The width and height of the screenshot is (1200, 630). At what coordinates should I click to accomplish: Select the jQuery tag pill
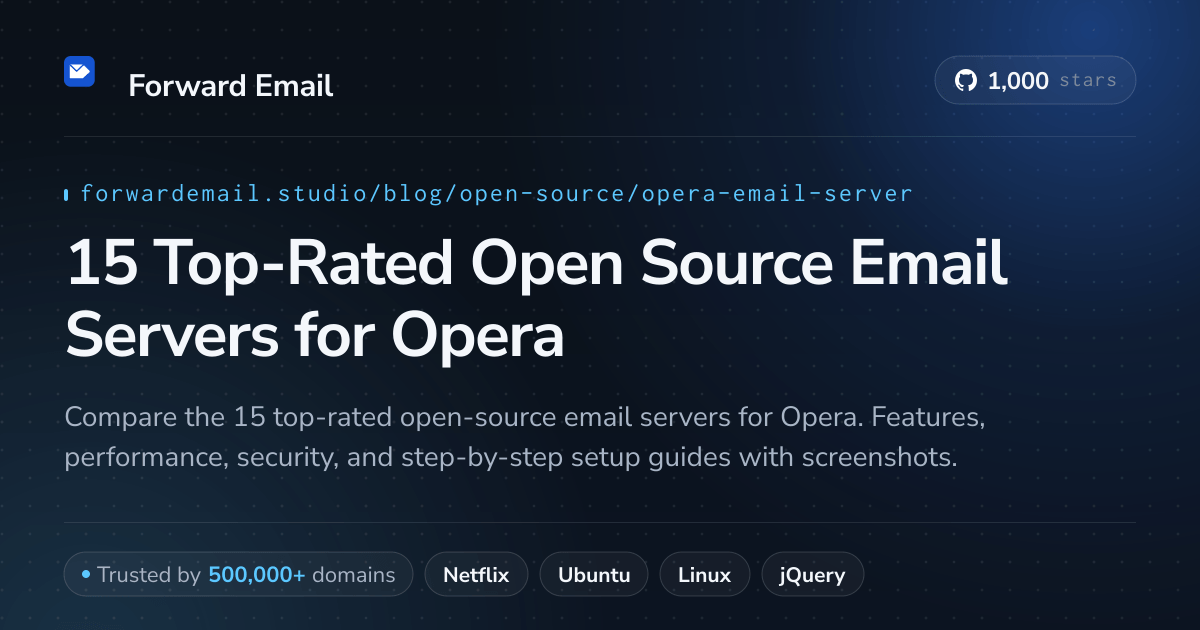coord(813,575)
